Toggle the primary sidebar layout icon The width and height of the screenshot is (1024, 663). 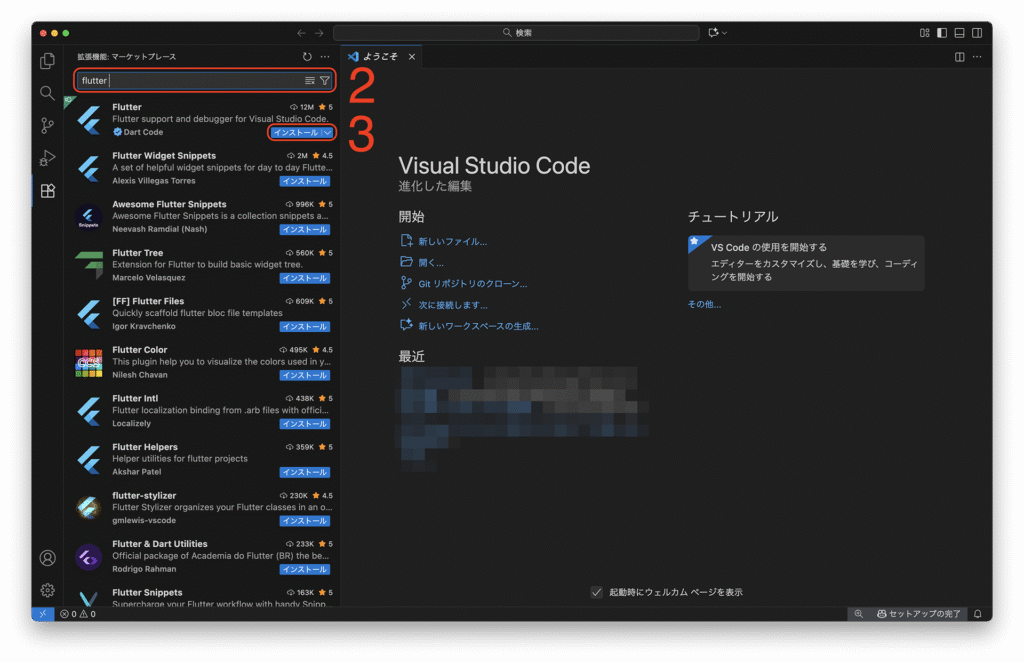click(942, 33)
